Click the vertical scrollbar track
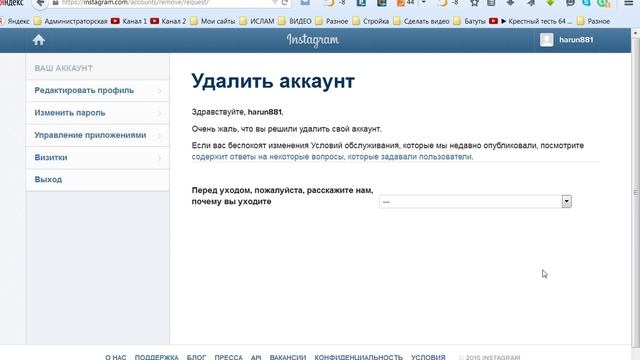The height and width of the screenshot is (360, 640). pyautogui.click(x=636, y=192)
